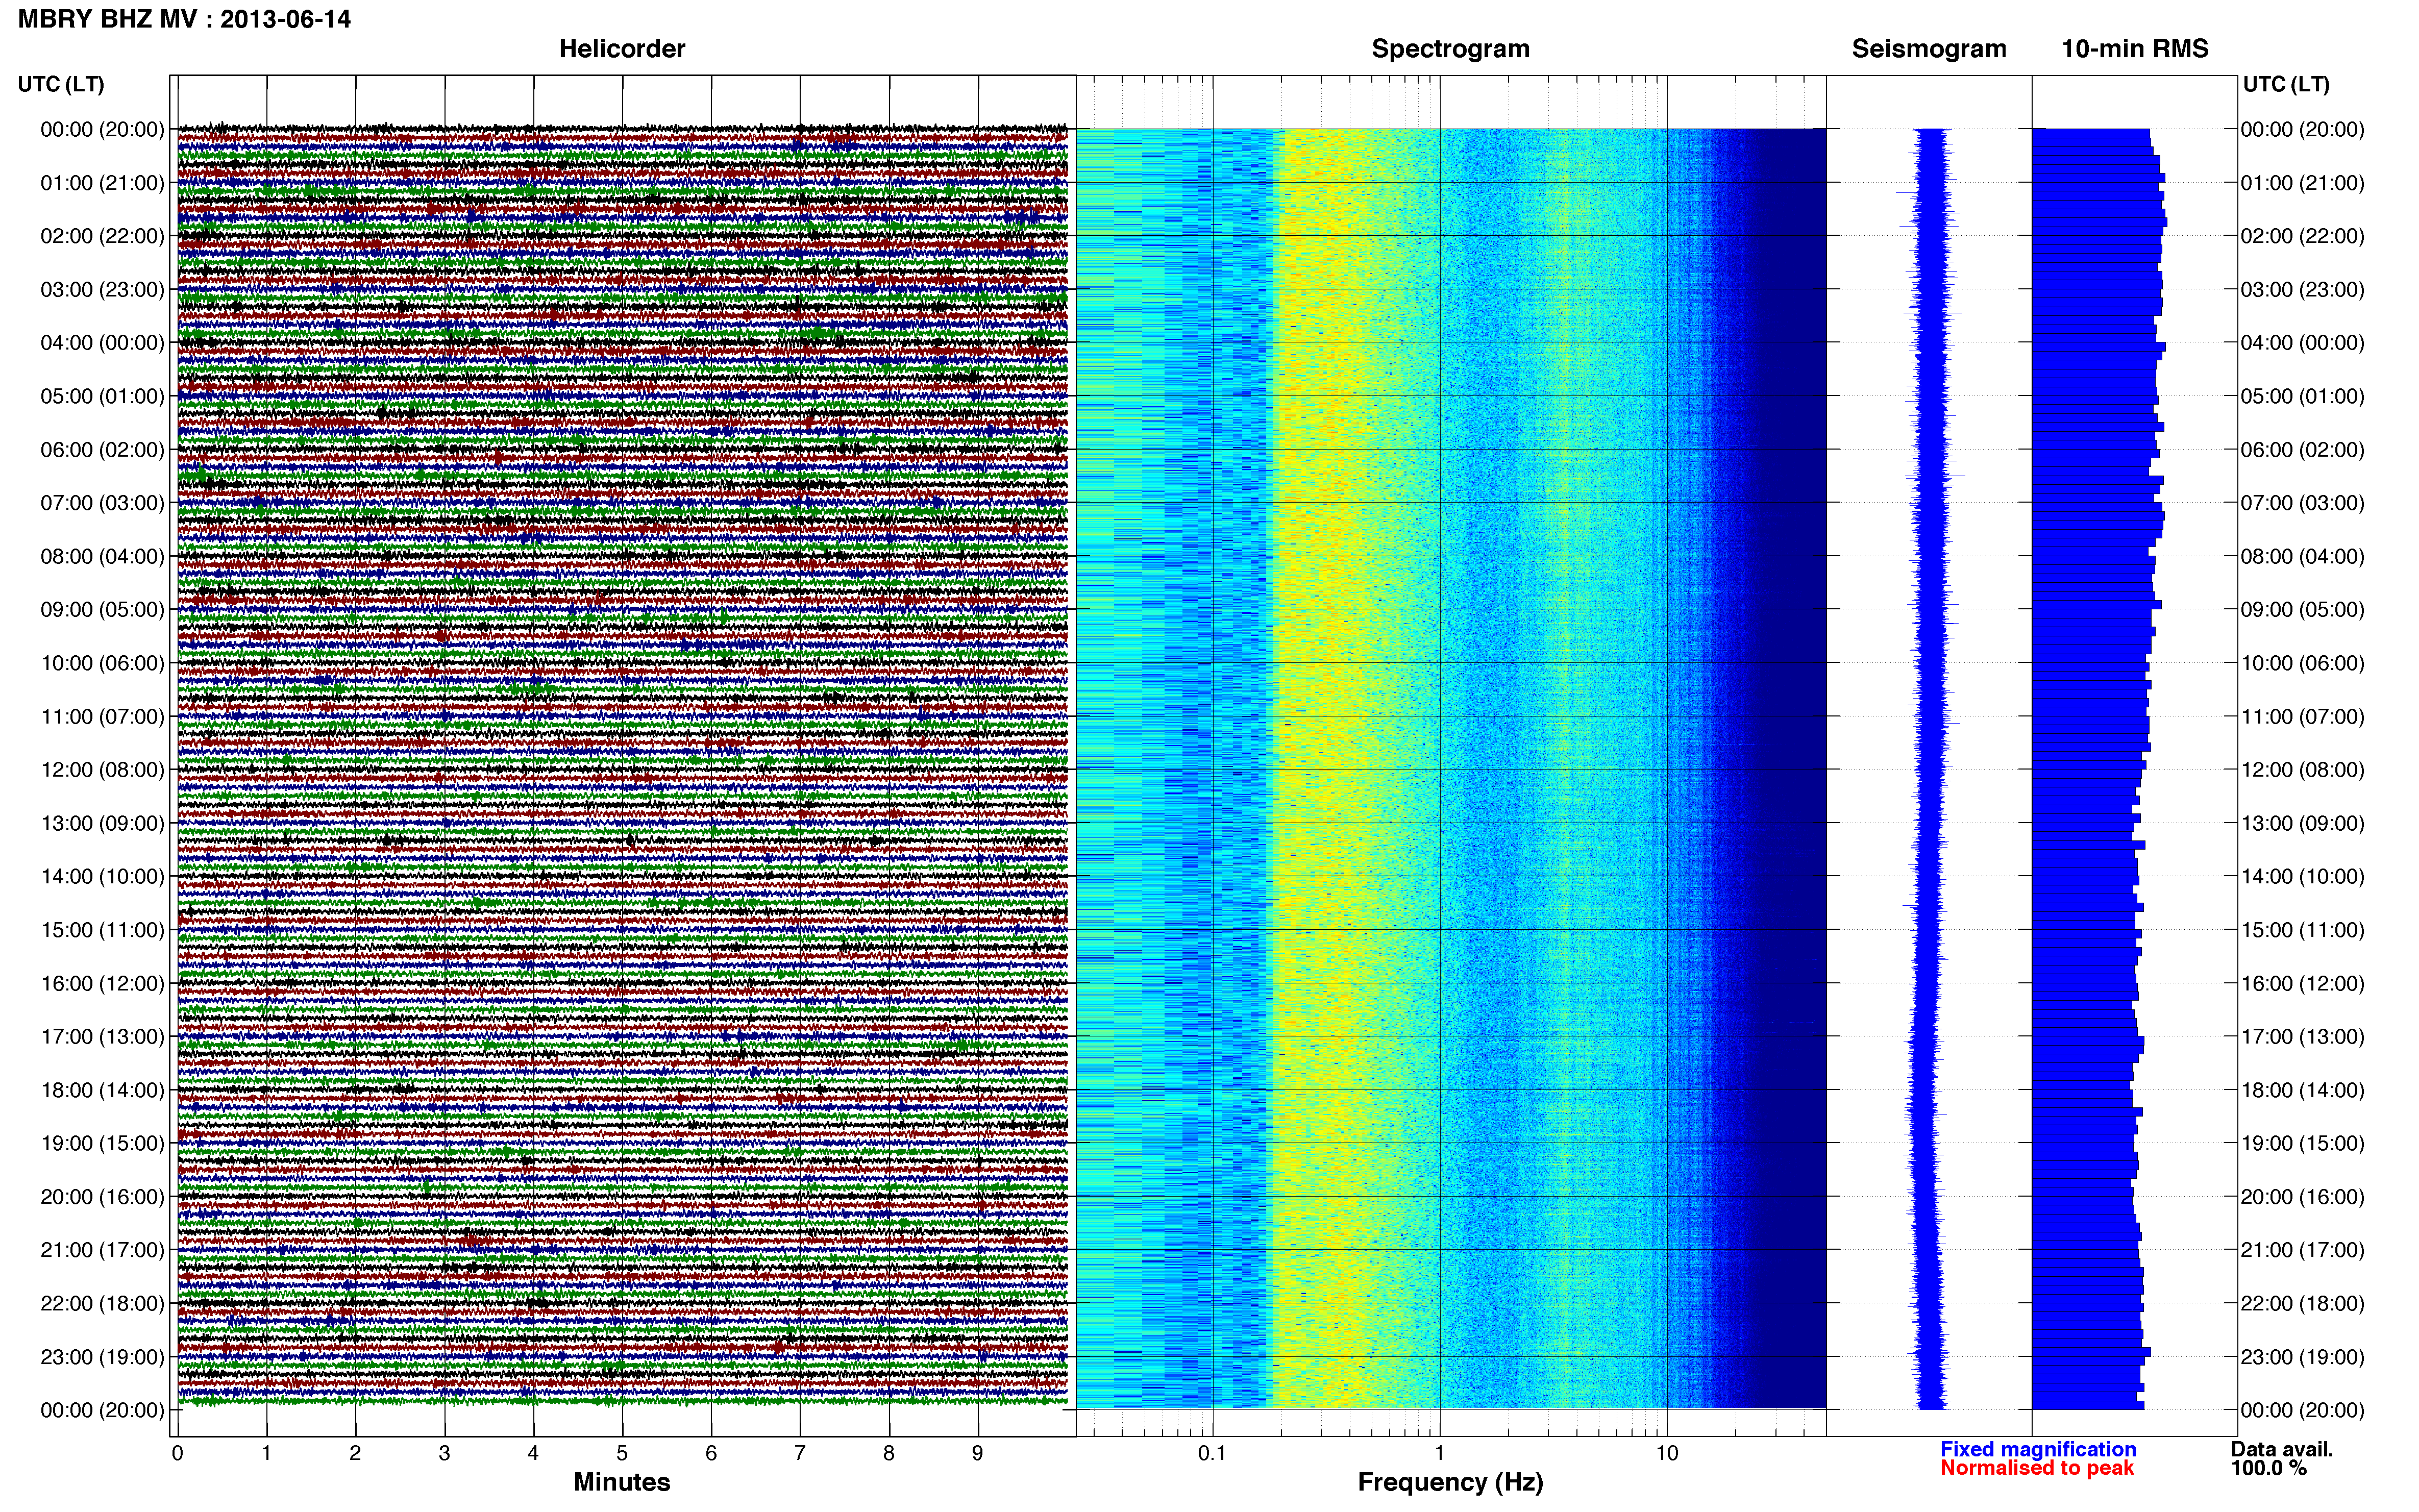Click left time label 01:00 (21:00)
The width and height of the screenshot is (2419, 1512).
click(102, 183)
